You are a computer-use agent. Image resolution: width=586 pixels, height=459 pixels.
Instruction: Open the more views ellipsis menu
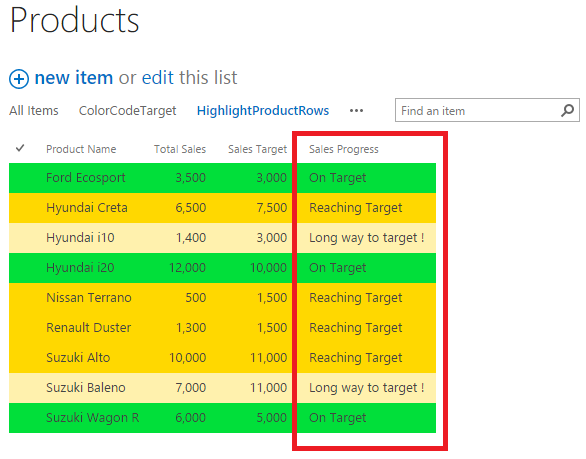click(356, 111)
